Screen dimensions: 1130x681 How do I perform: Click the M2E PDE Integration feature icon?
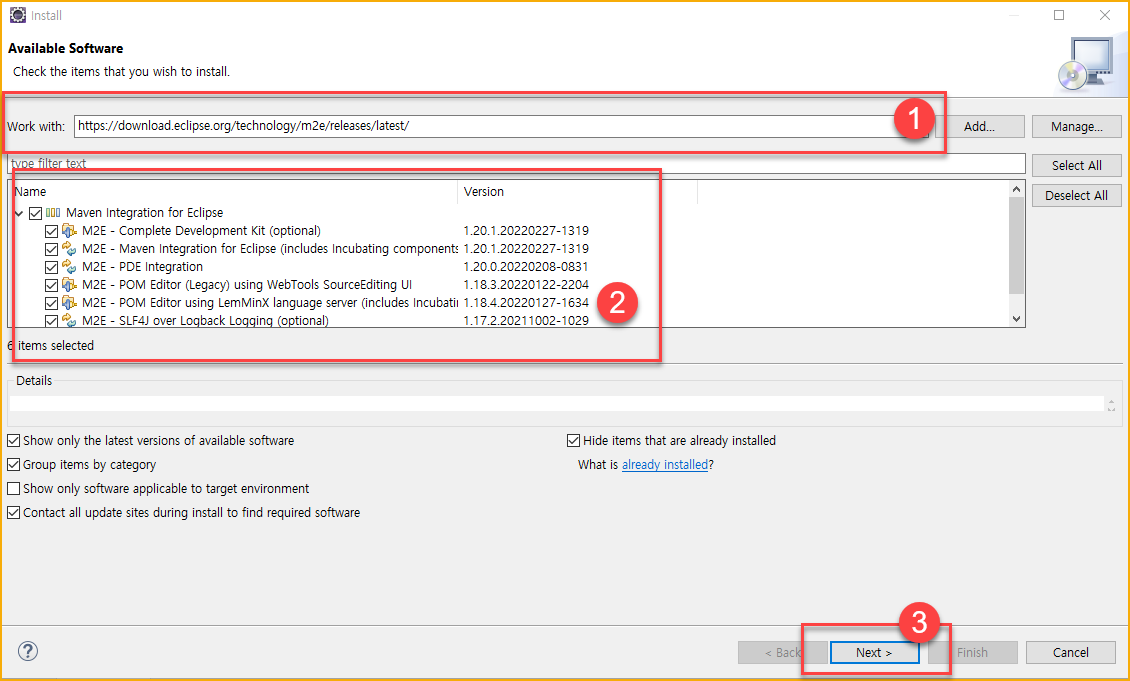(x=69, y=267)
